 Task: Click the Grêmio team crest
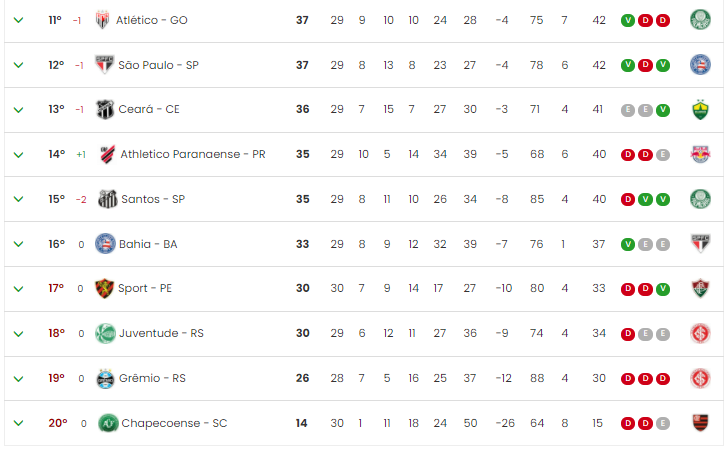(x=105, y=378)
